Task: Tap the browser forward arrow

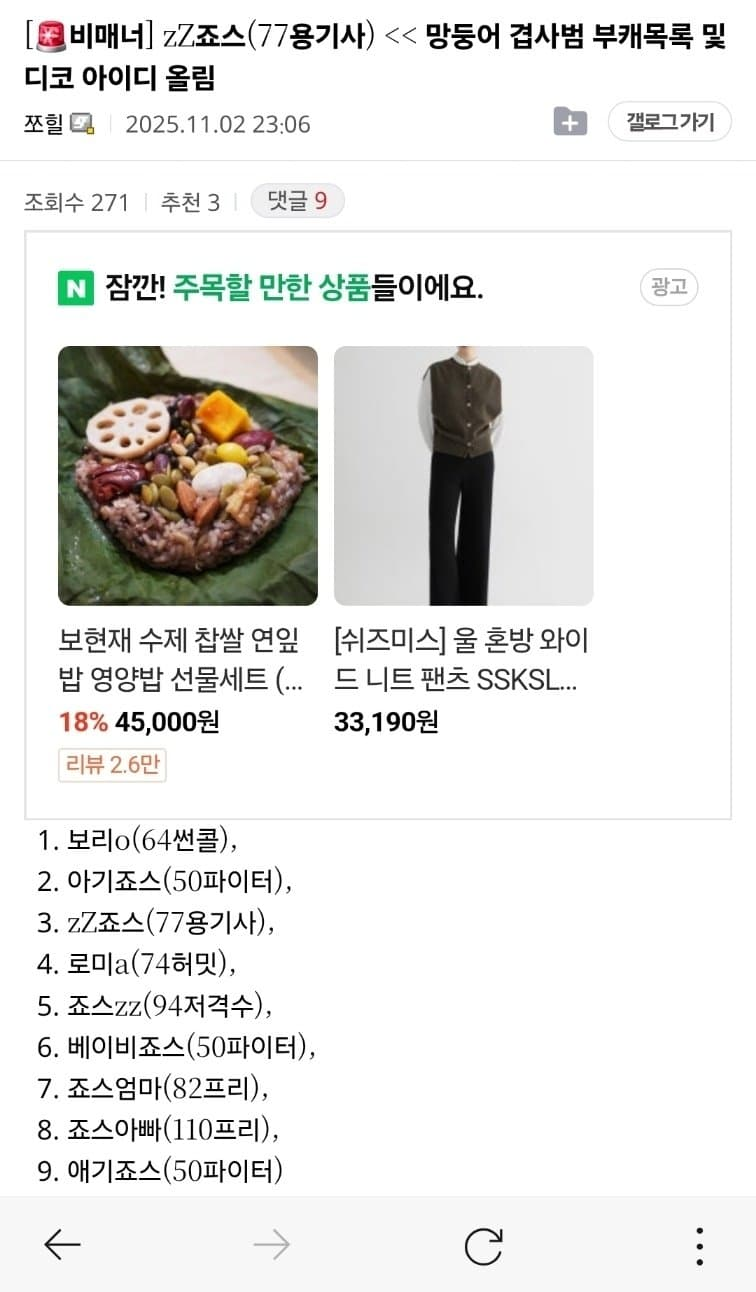Action: [x=271, y=1244]
